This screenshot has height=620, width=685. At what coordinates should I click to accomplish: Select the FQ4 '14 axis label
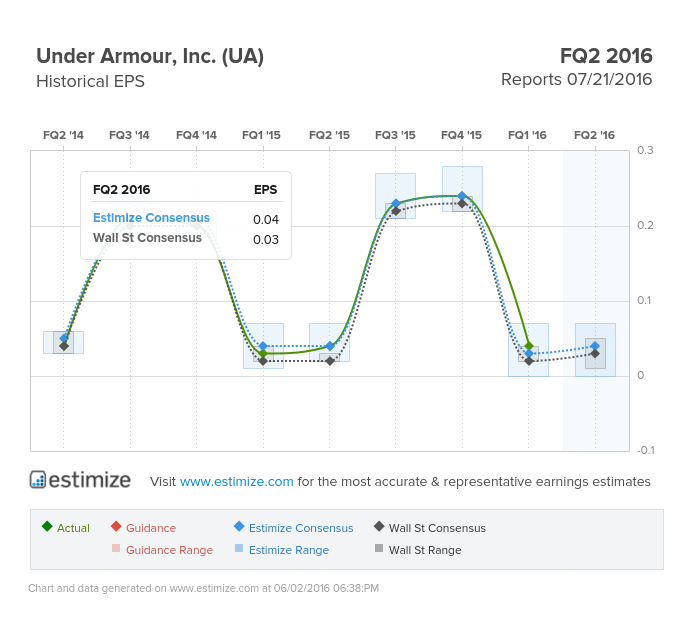pos(196,135)
